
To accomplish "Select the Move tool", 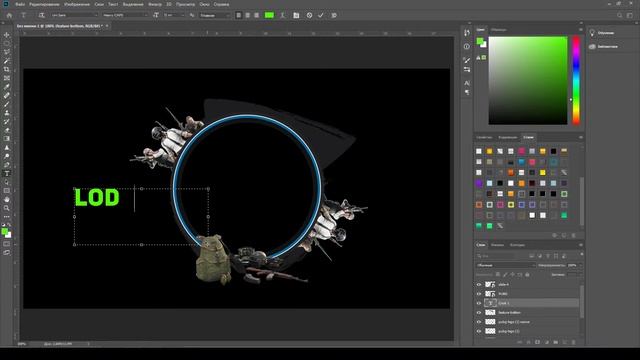I will pyautogui.click(x=7, y=35).
